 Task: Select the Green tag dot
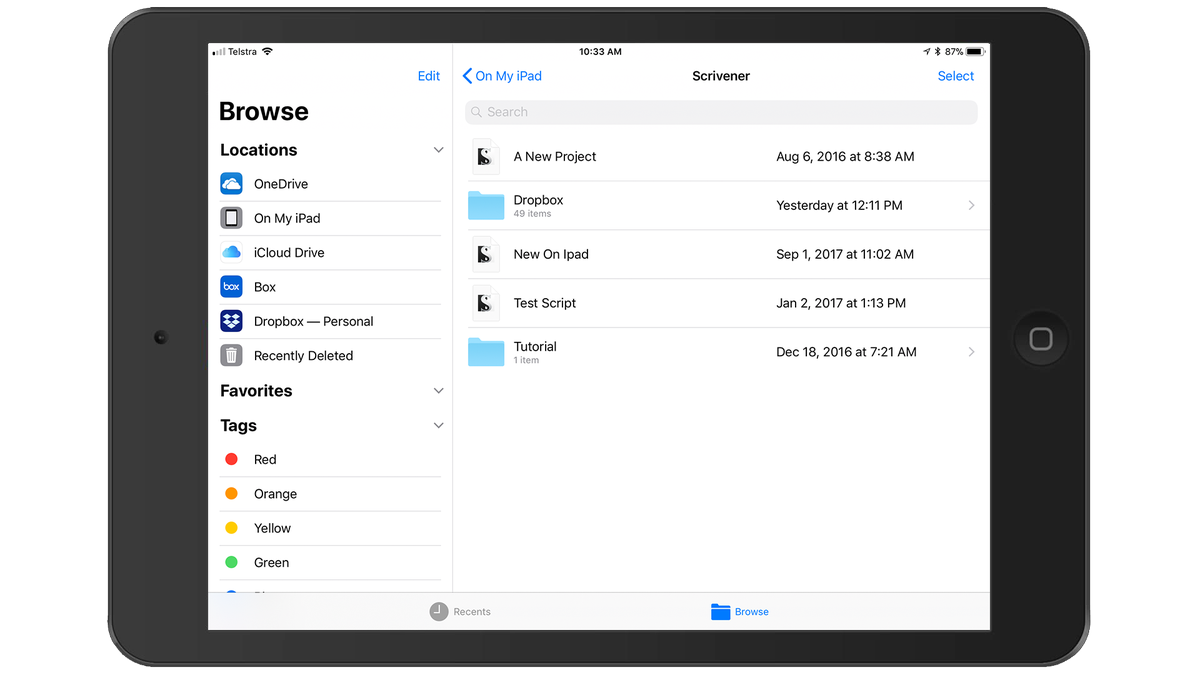coord(231,563)
